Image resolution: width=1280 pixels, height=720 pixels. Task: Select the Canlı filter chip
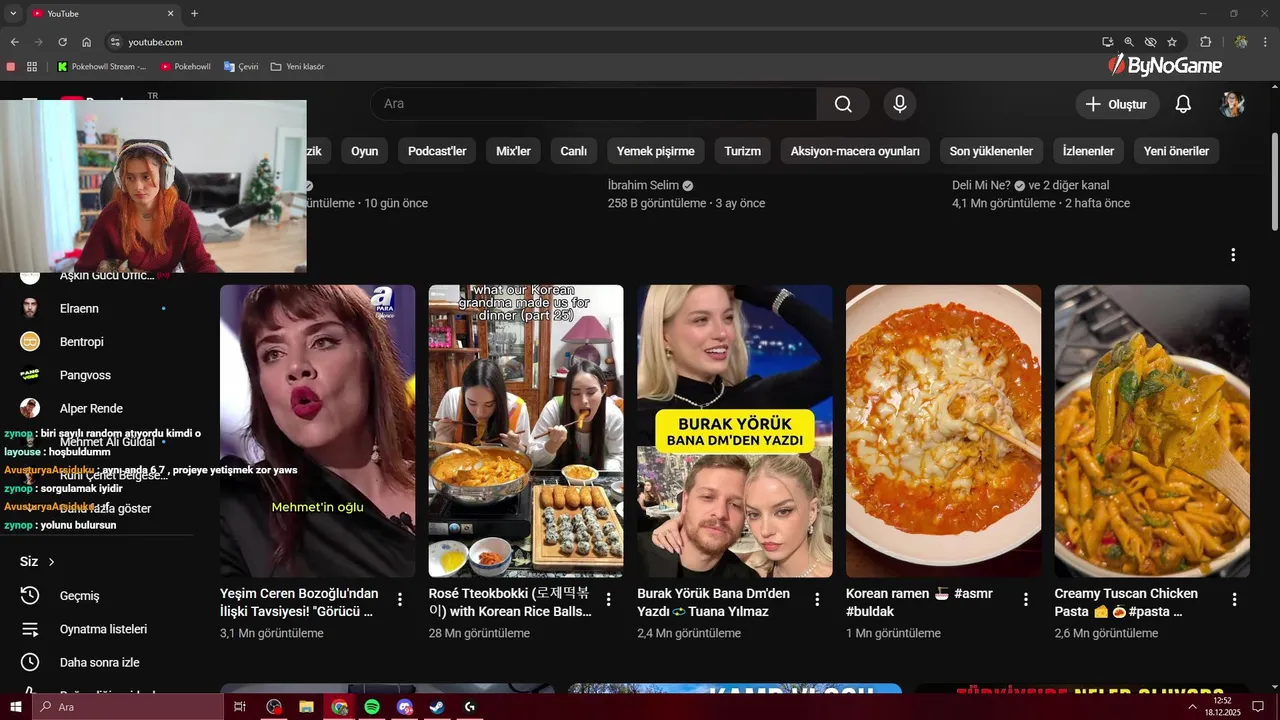pos(573,151)
